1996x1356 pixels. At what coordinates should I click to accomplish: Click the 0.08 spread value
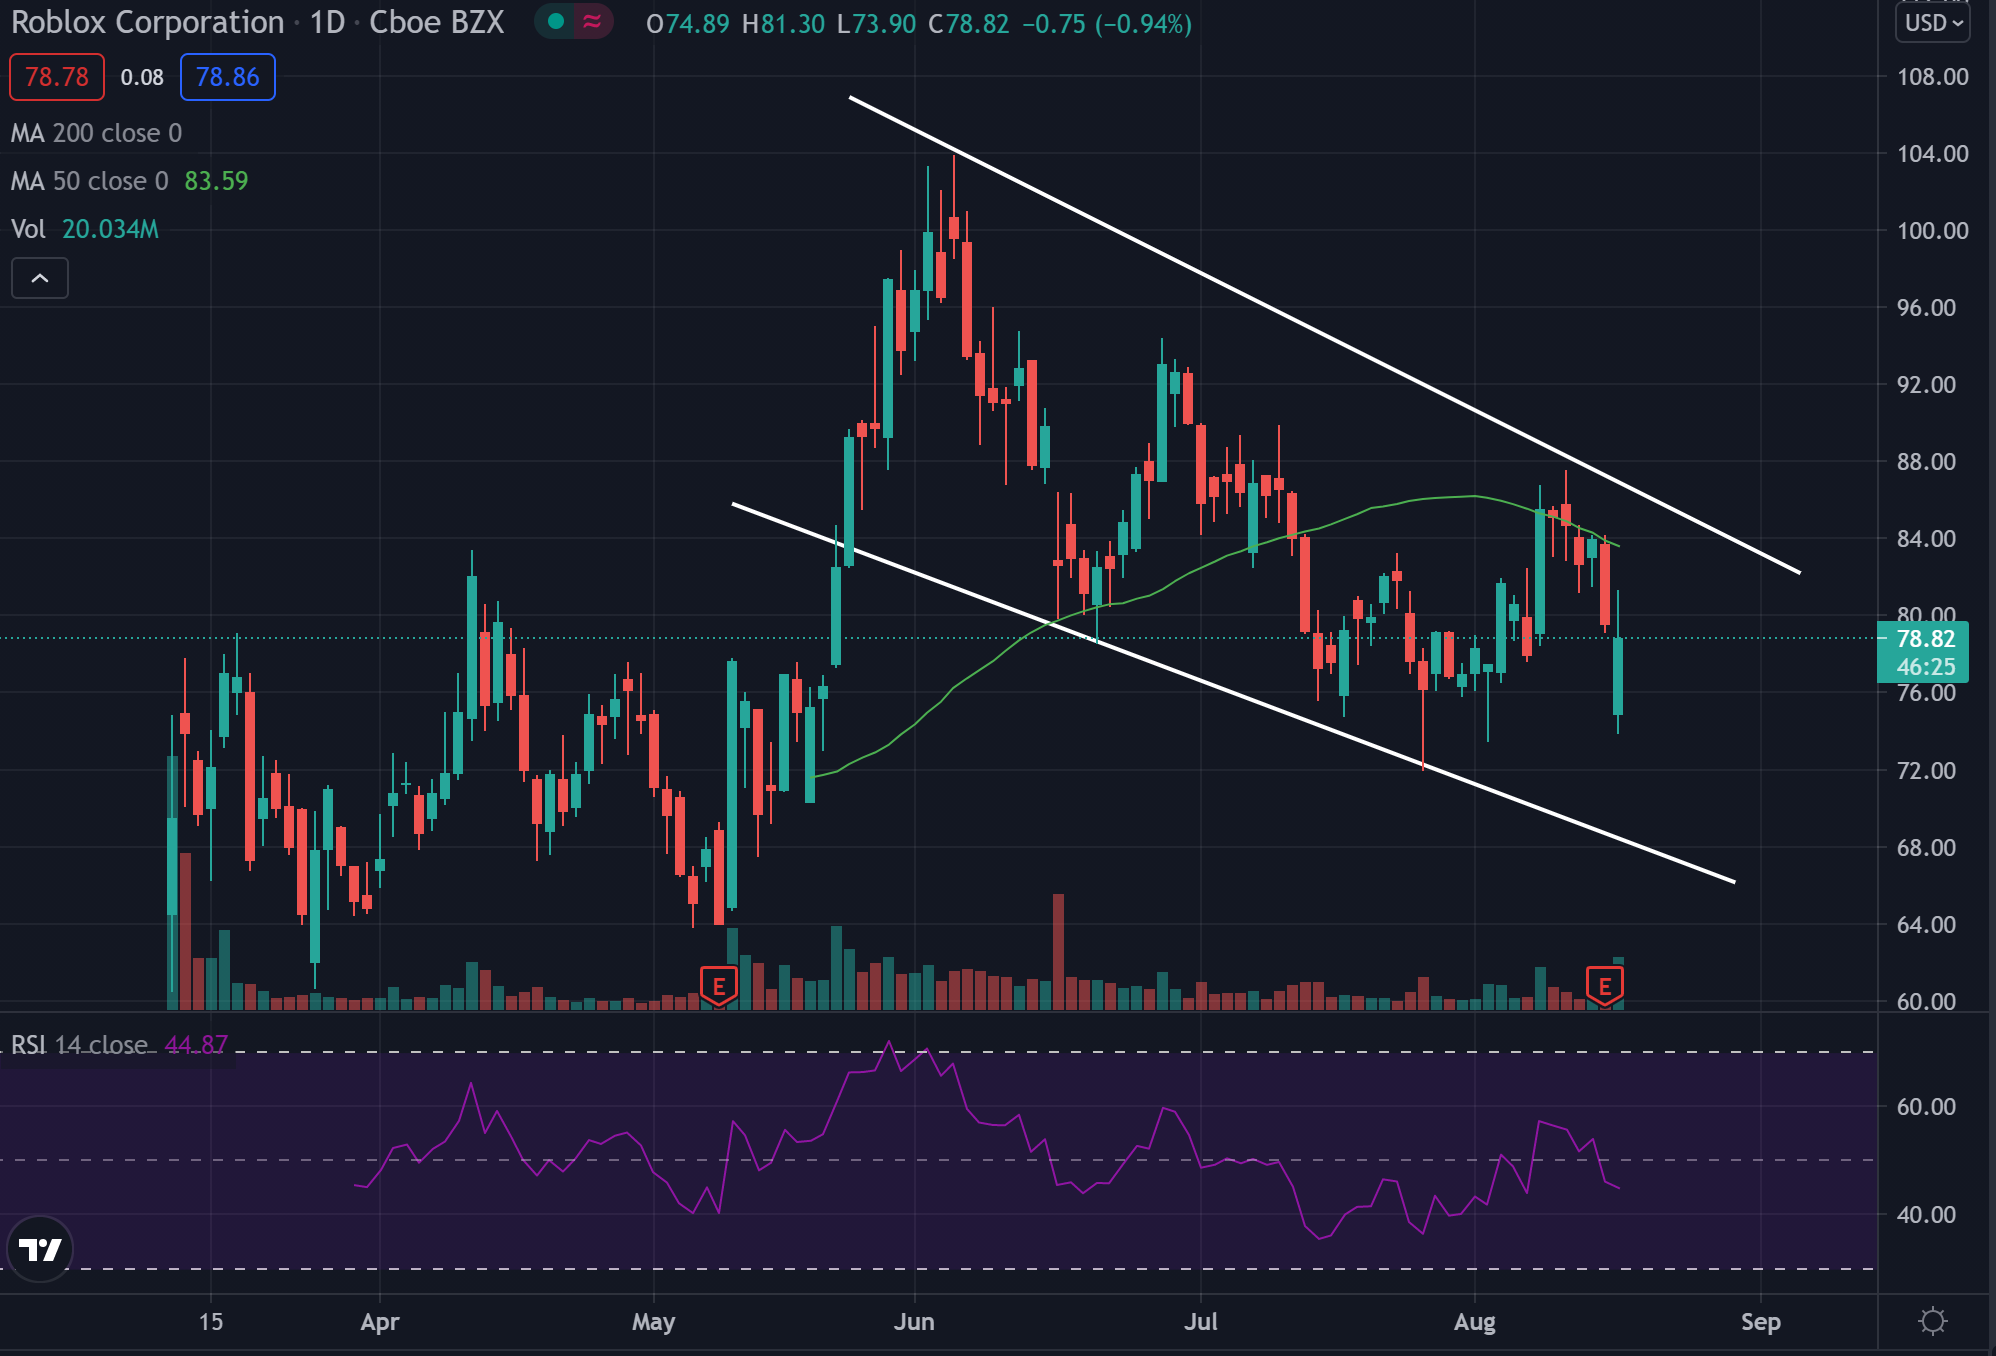click(142, 77)
